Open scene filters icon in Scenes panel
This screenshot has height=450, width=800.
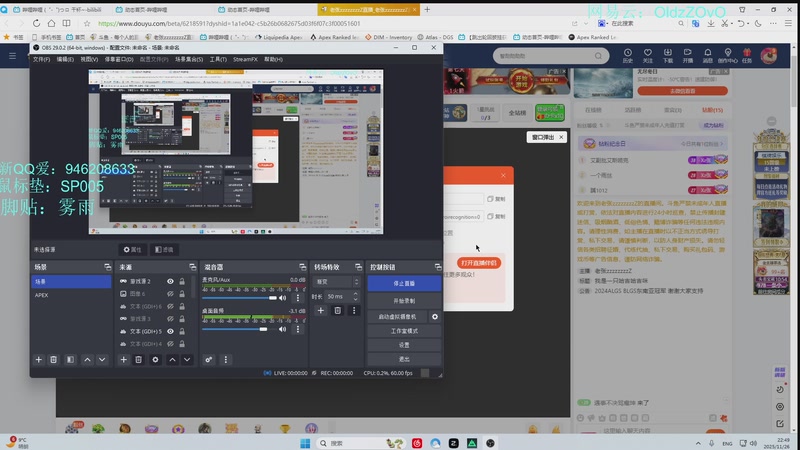pos(70,360)
